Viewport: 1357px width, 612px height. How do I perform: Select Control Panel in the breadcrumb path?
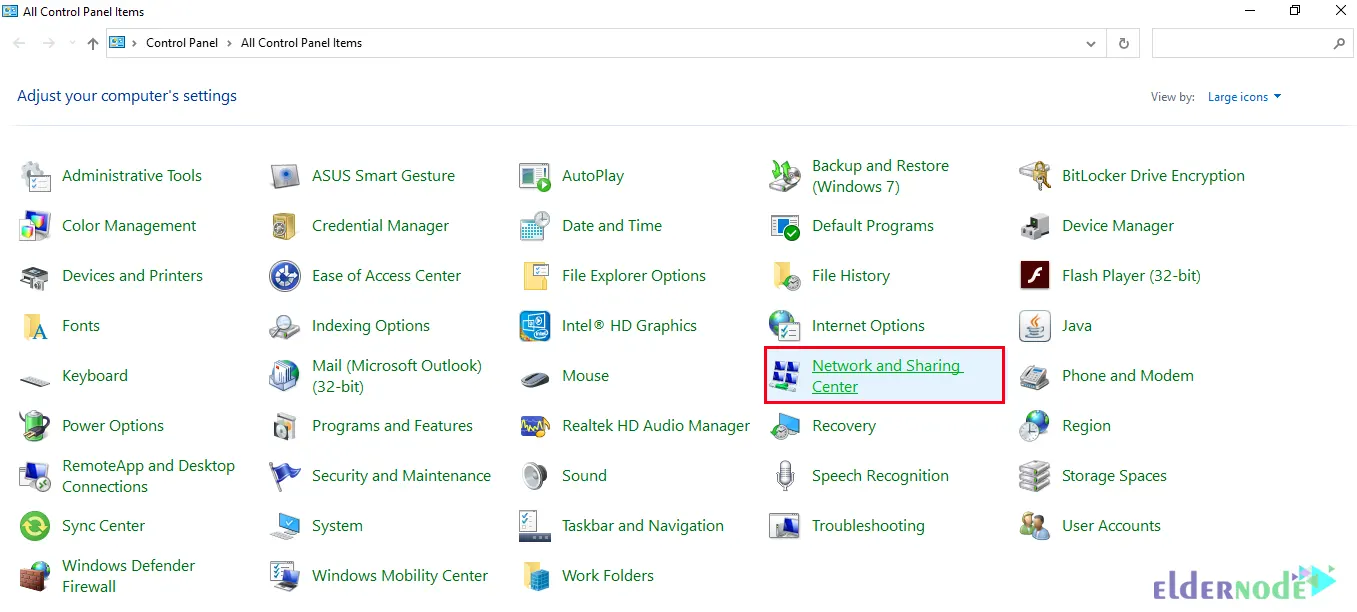coord(182,43)
